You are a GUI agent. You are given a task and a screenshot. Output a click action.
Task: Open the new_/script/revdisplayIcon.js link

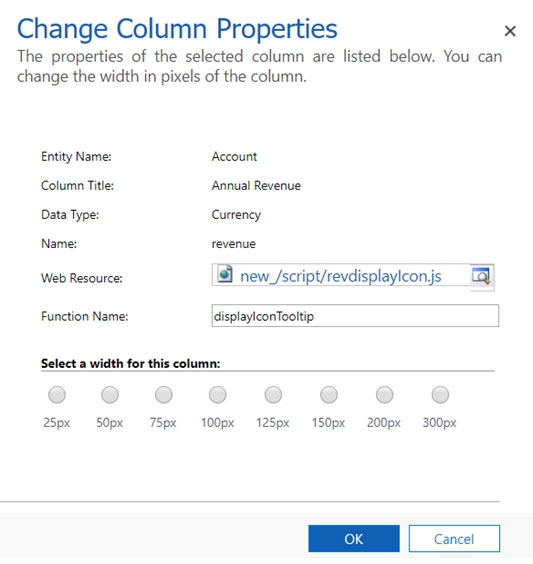pyautogui.click(x=340, y=276)
